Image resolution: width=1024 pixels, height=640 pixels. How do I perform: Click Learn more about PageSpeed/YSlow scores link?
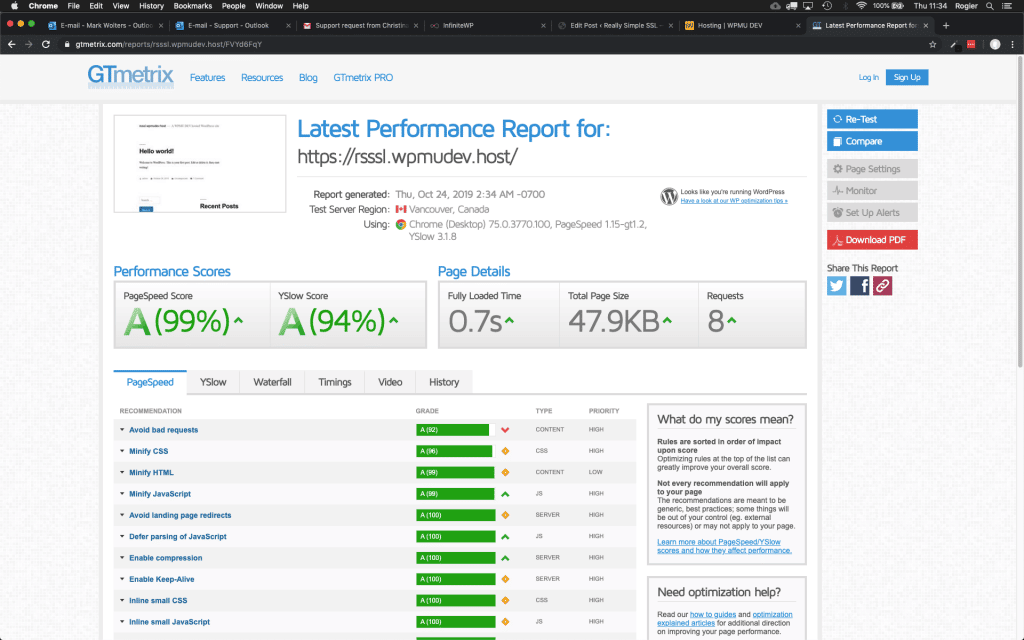(724, 546)
